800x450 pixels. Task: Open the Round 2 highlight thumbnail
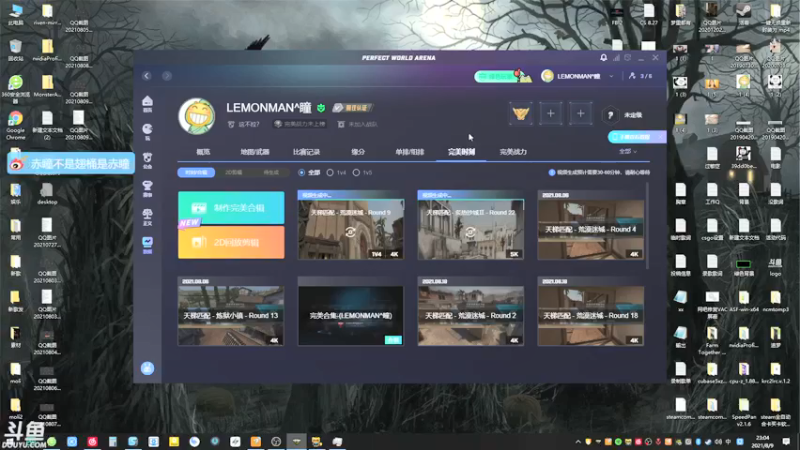(x=470, y=312)
